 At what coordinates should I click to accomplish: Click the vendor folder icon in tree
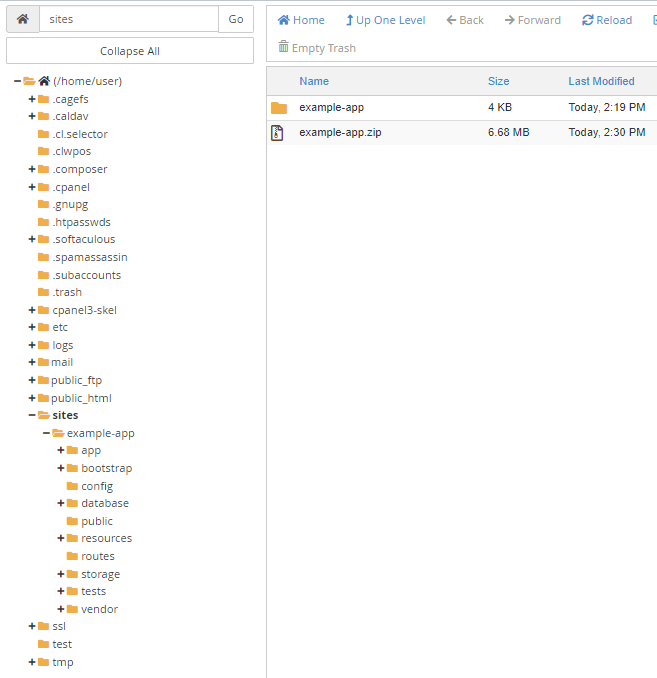click(x=72, y=609)
